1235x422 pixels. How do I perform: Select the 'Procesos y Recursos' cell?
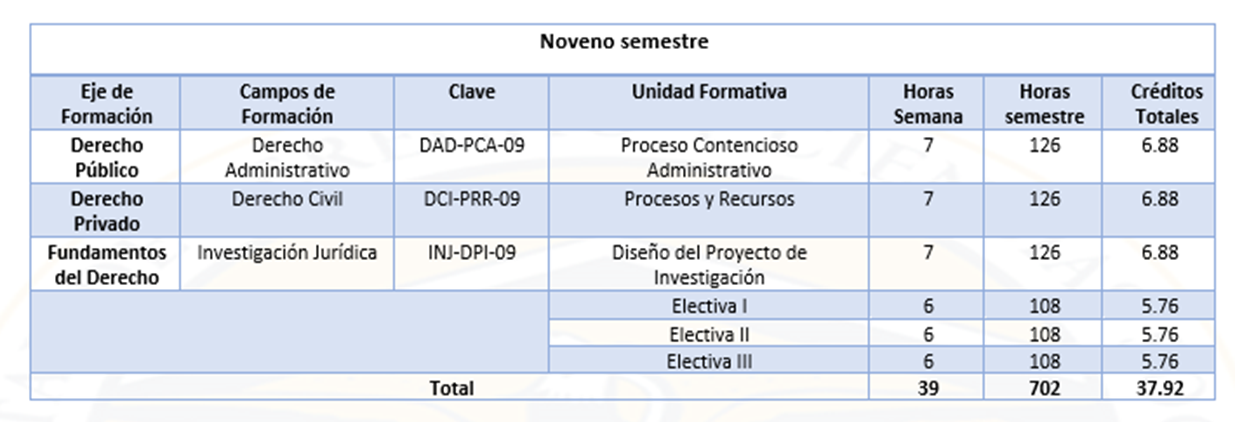tap(709, 199)
